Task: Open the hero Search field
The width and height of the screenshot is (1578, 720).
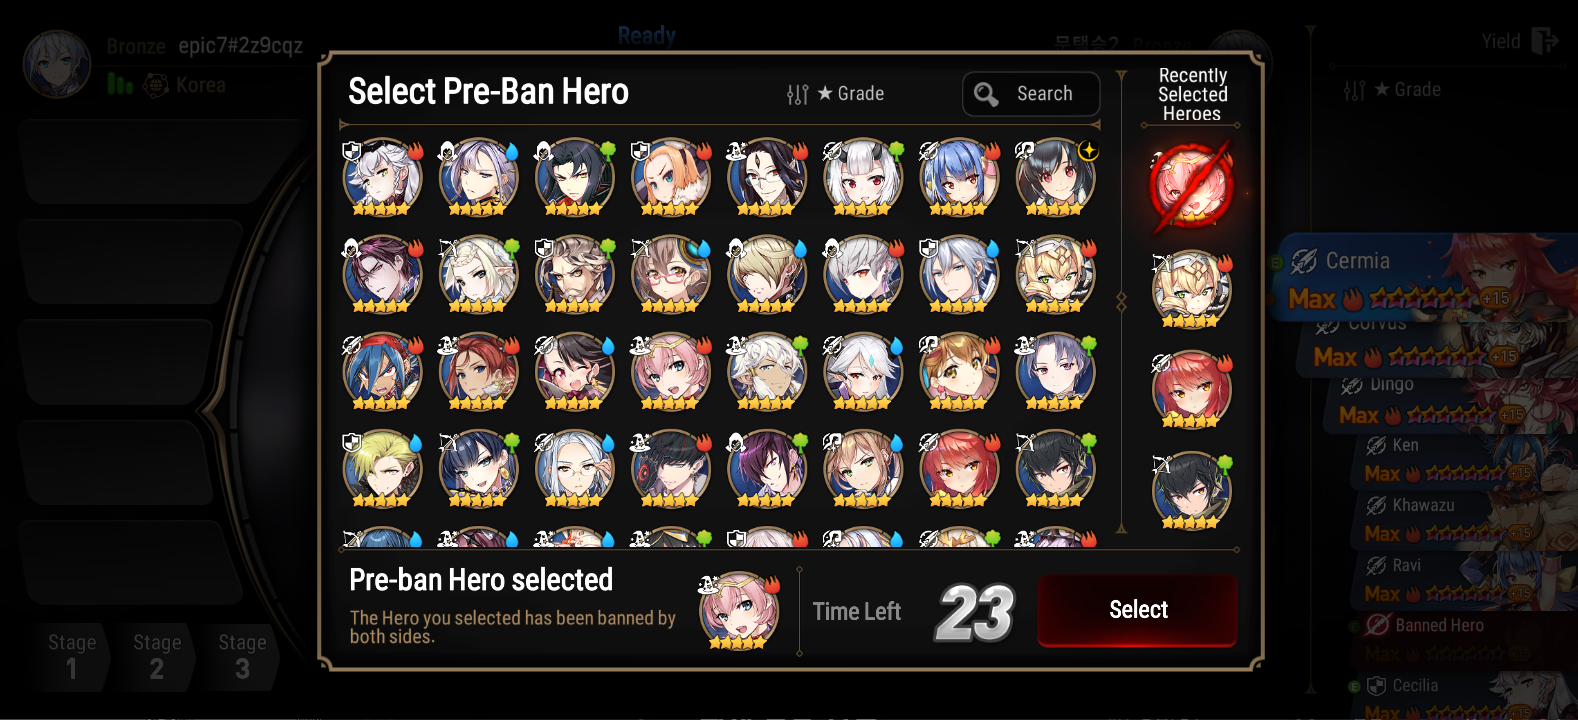Action: point(1031,94)
